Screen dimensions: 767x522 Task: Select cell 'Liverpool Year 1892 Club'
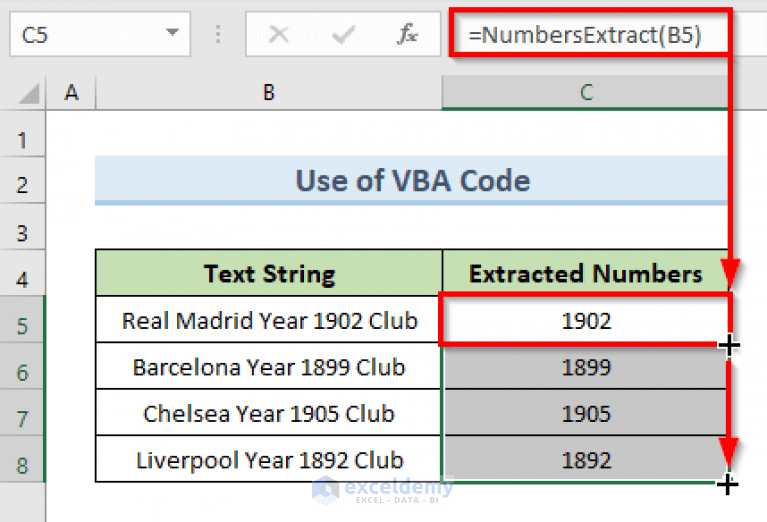click(269, 459)
